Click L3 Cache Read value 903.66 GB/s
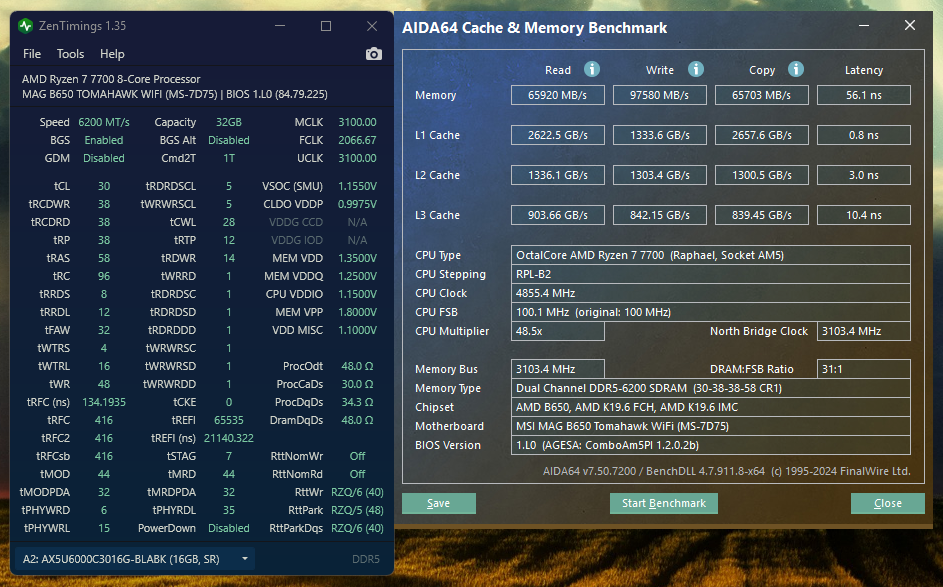943x587 pixels. (x=558, y=215)
